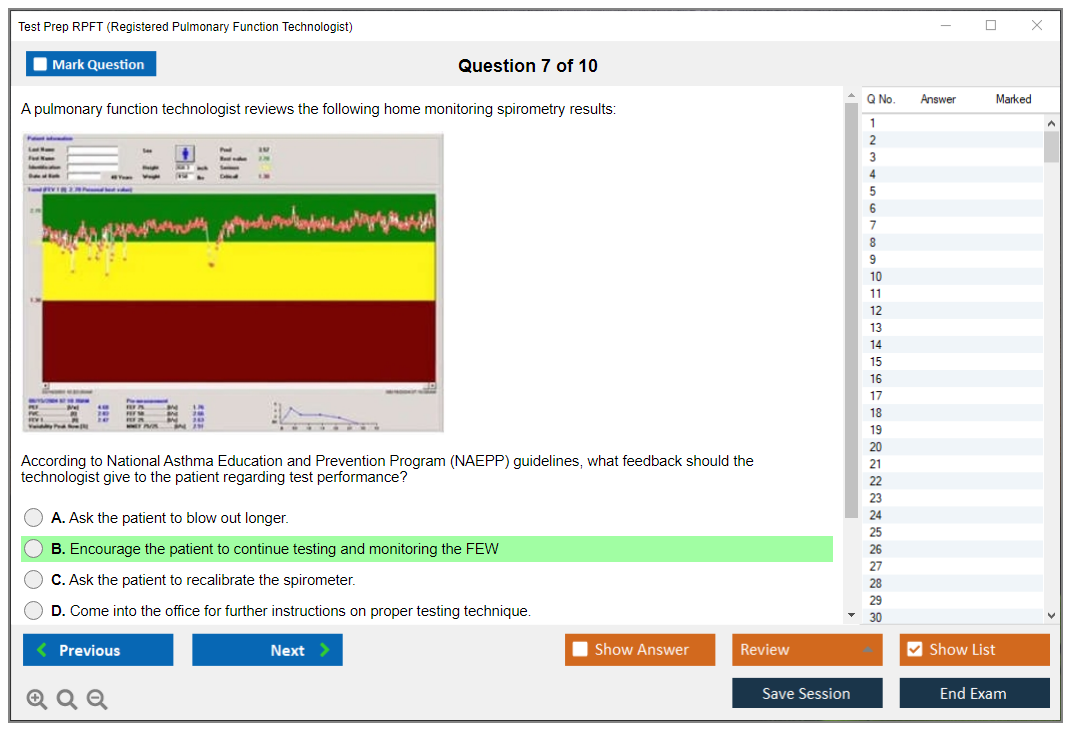Open the Review dropdown menu
Viewport: 1075px width, 735px height.
(x=806, y=650)
